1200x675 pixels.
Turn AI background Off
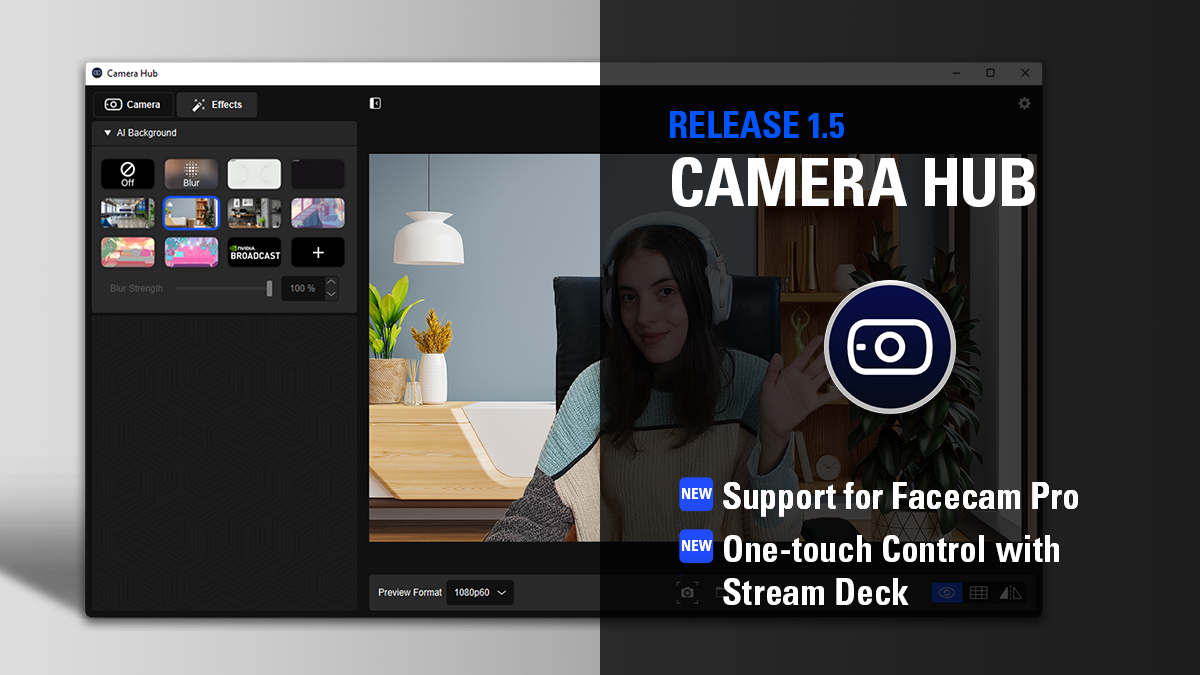coord(128,174)
